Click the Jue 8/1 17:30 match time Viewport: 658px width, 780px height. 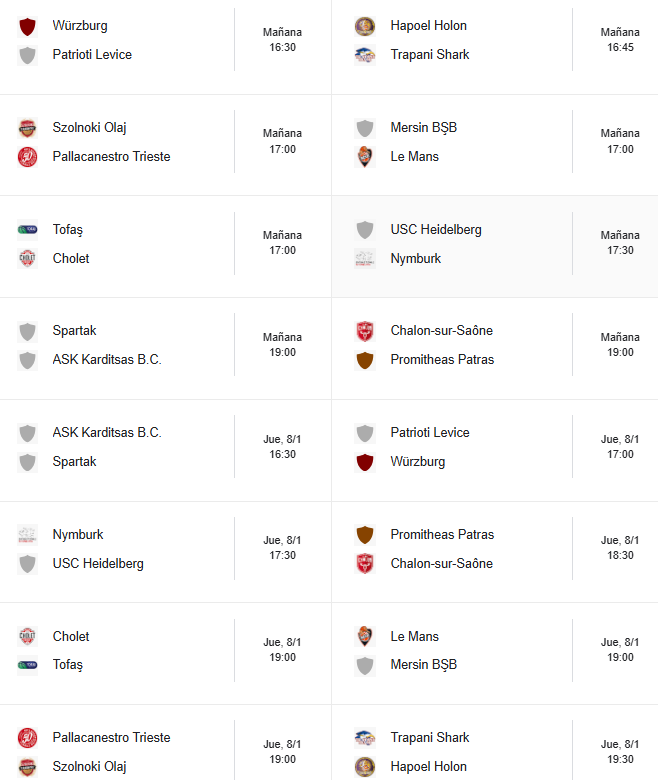282,548
